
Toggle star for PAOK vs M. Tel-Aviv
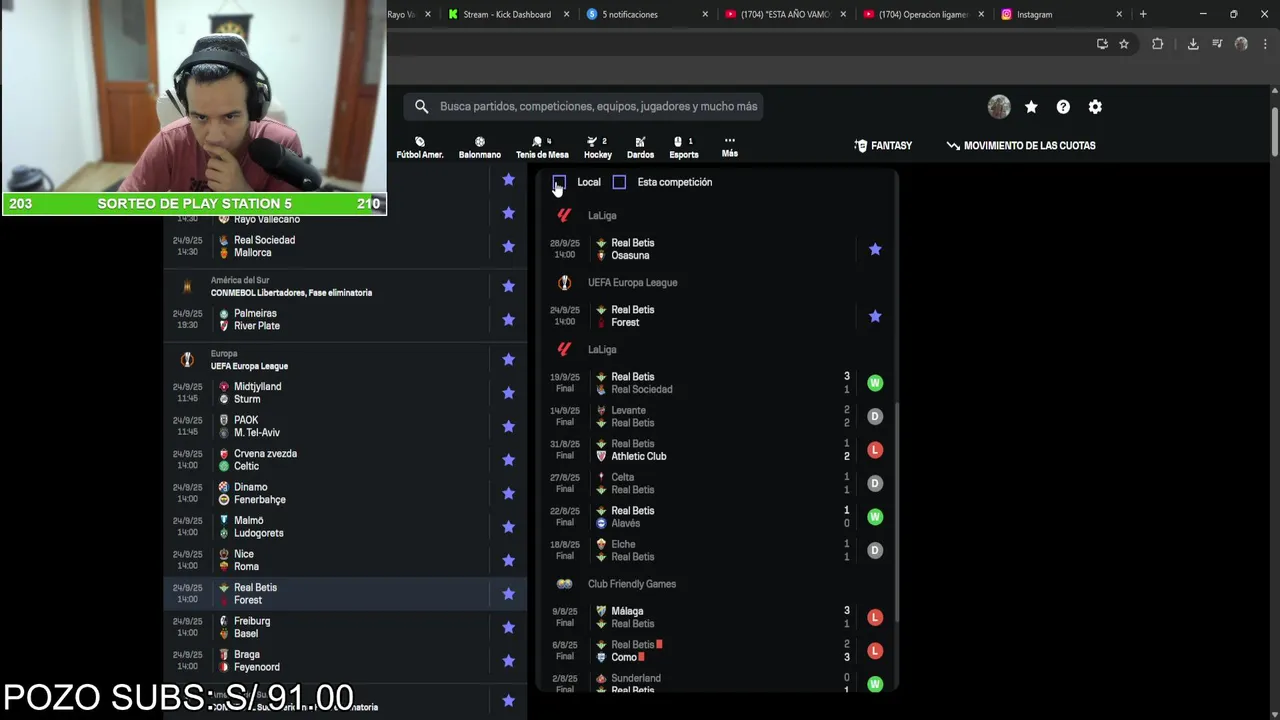(508, 426)
